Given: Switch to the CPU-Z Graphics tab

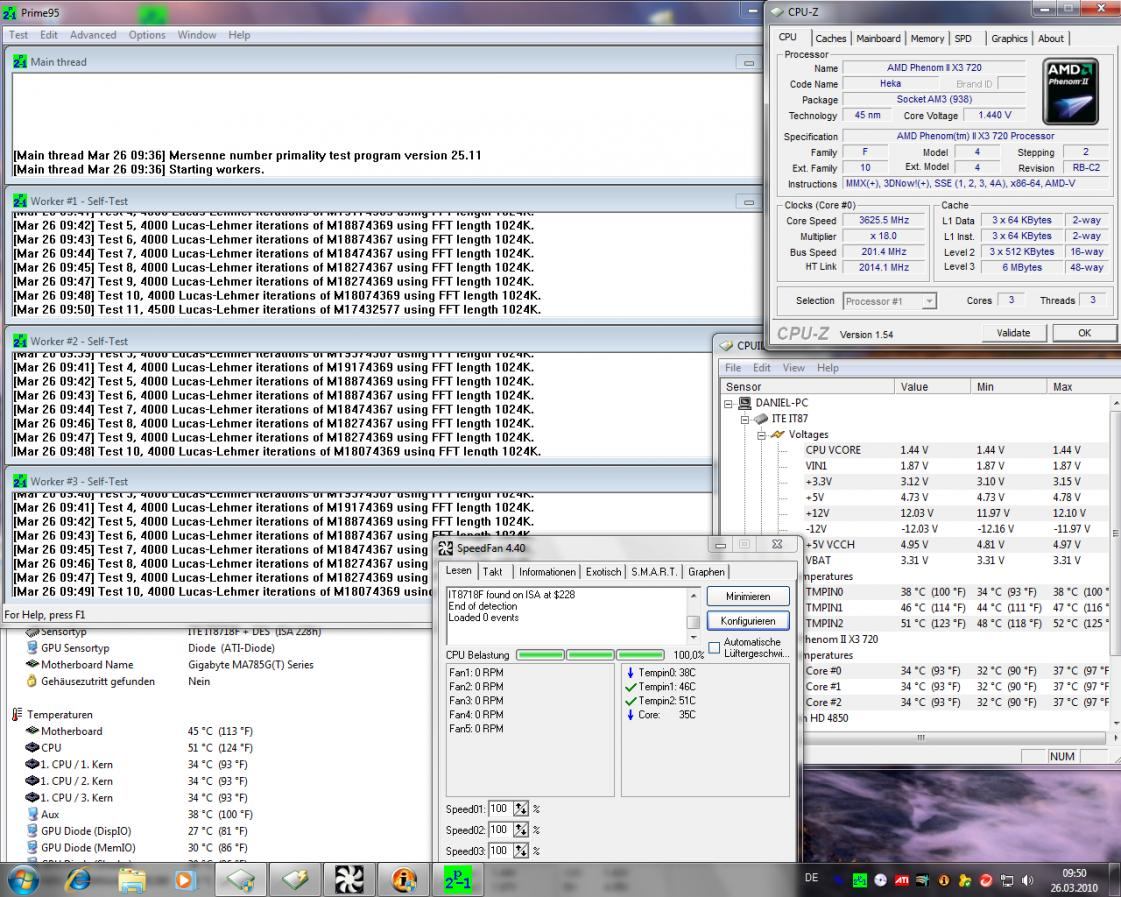Looking at the screenshot, I should coord(1009,39).
